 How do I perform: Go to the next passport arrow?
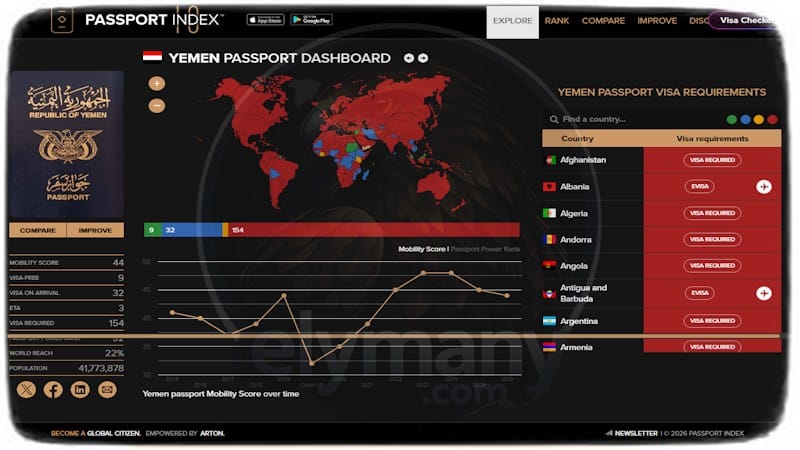(423, 58)
